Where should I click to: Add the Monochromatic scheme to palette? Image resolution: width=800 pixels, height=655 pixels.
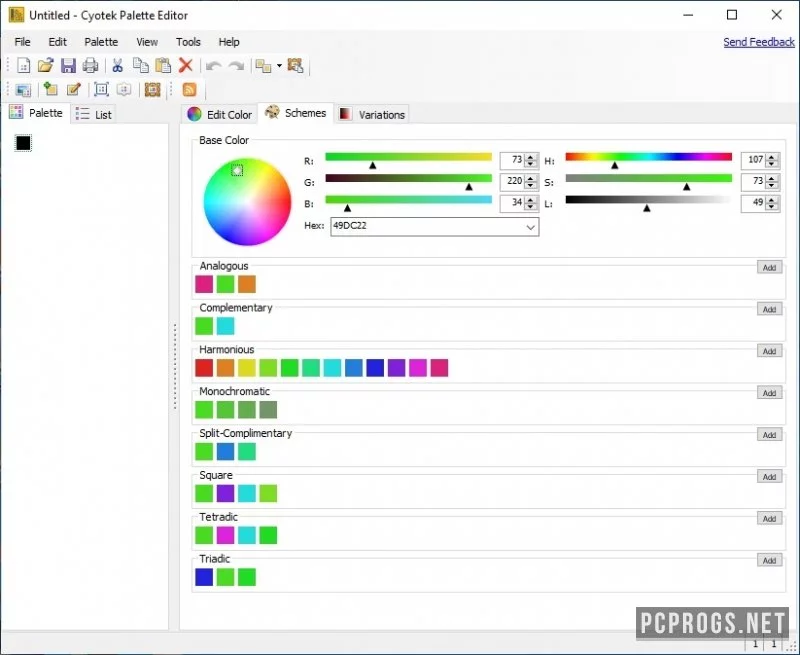[769, 393]
